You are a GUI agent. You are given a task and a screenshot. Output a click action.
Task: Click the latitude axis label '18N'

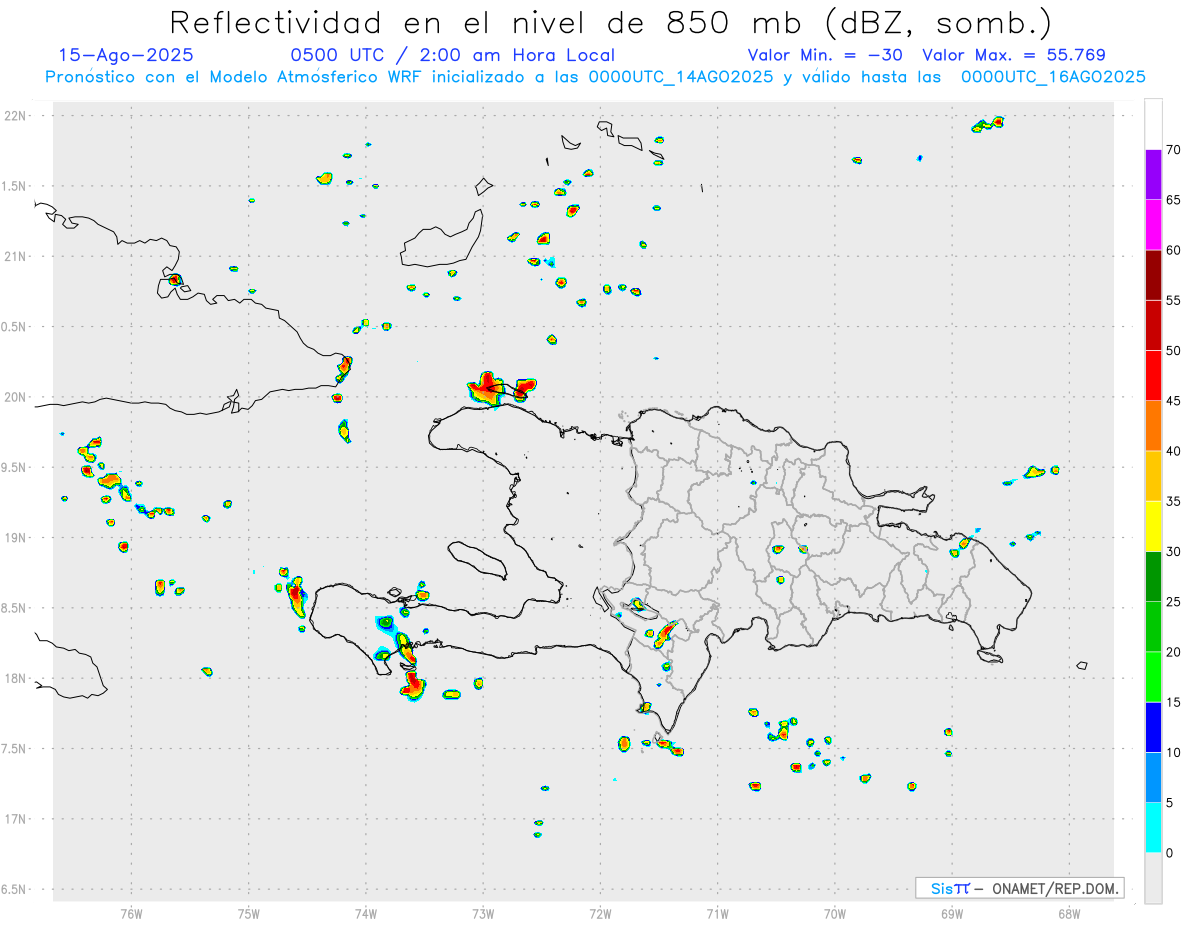pyautogui.click(x=17, y=679)
